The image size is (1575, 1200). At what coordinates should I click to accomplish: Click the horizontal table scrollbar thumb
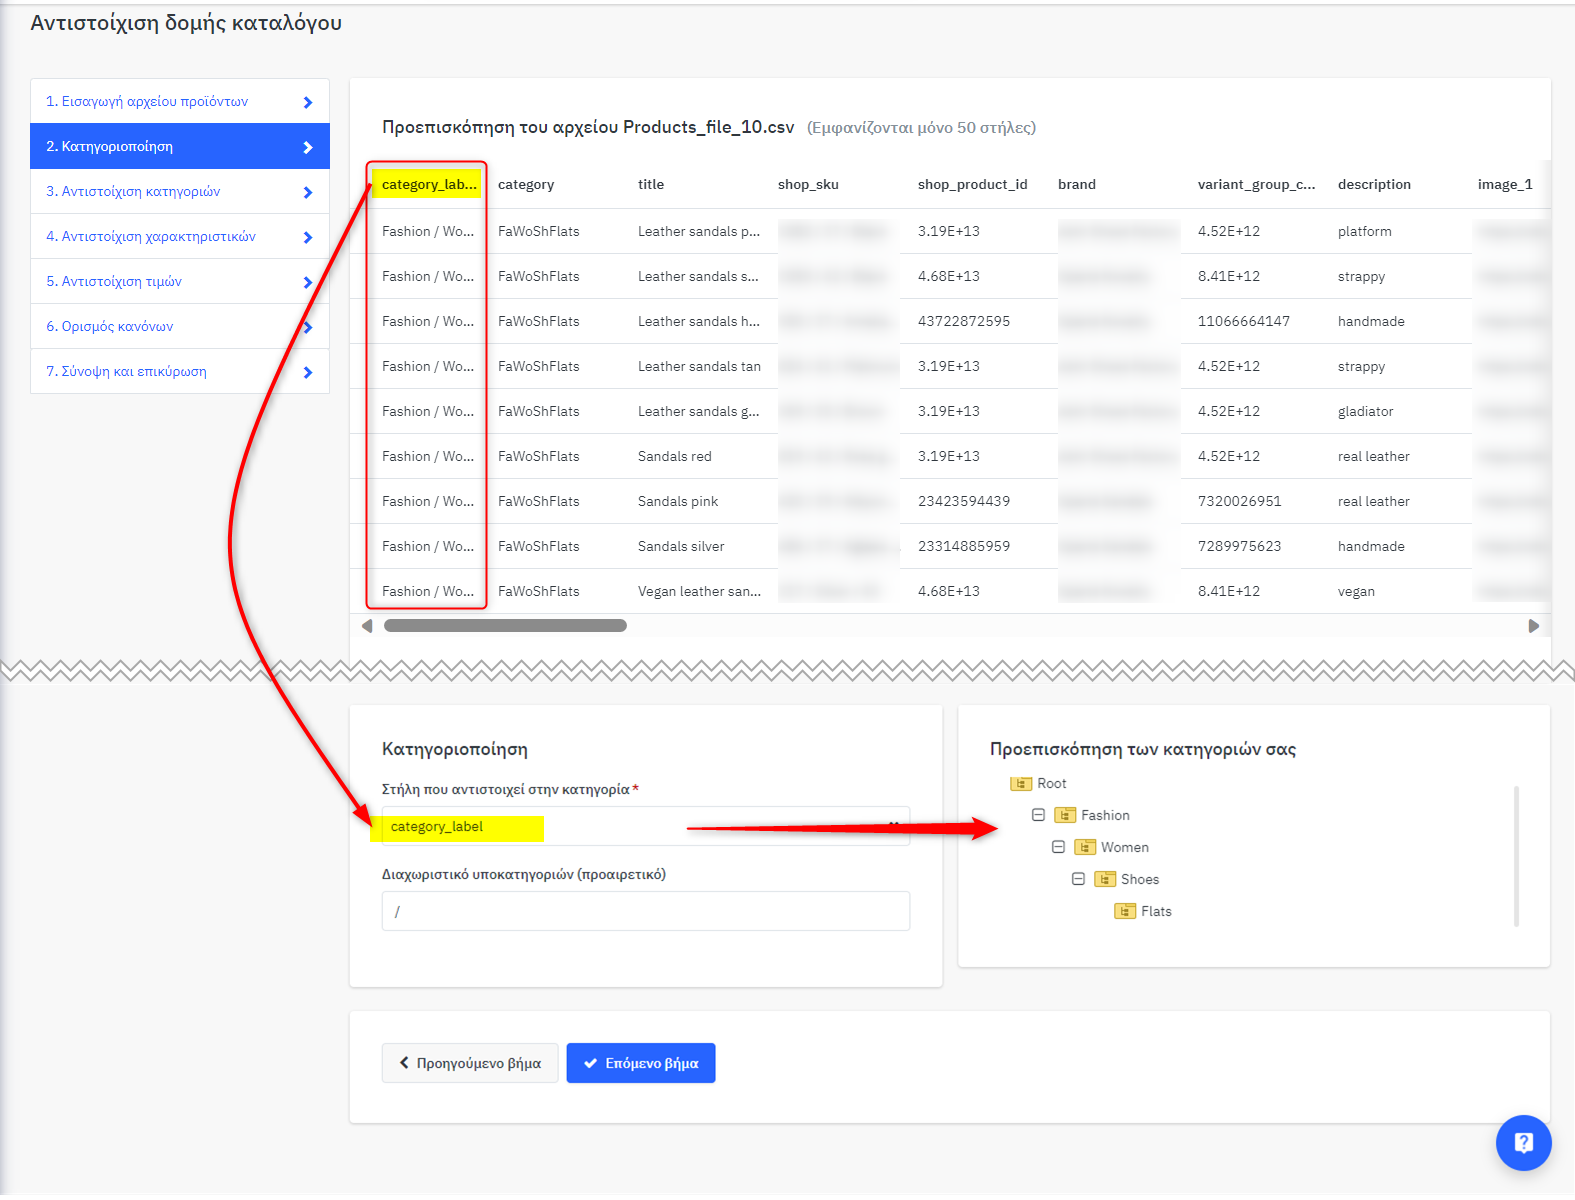505,626
